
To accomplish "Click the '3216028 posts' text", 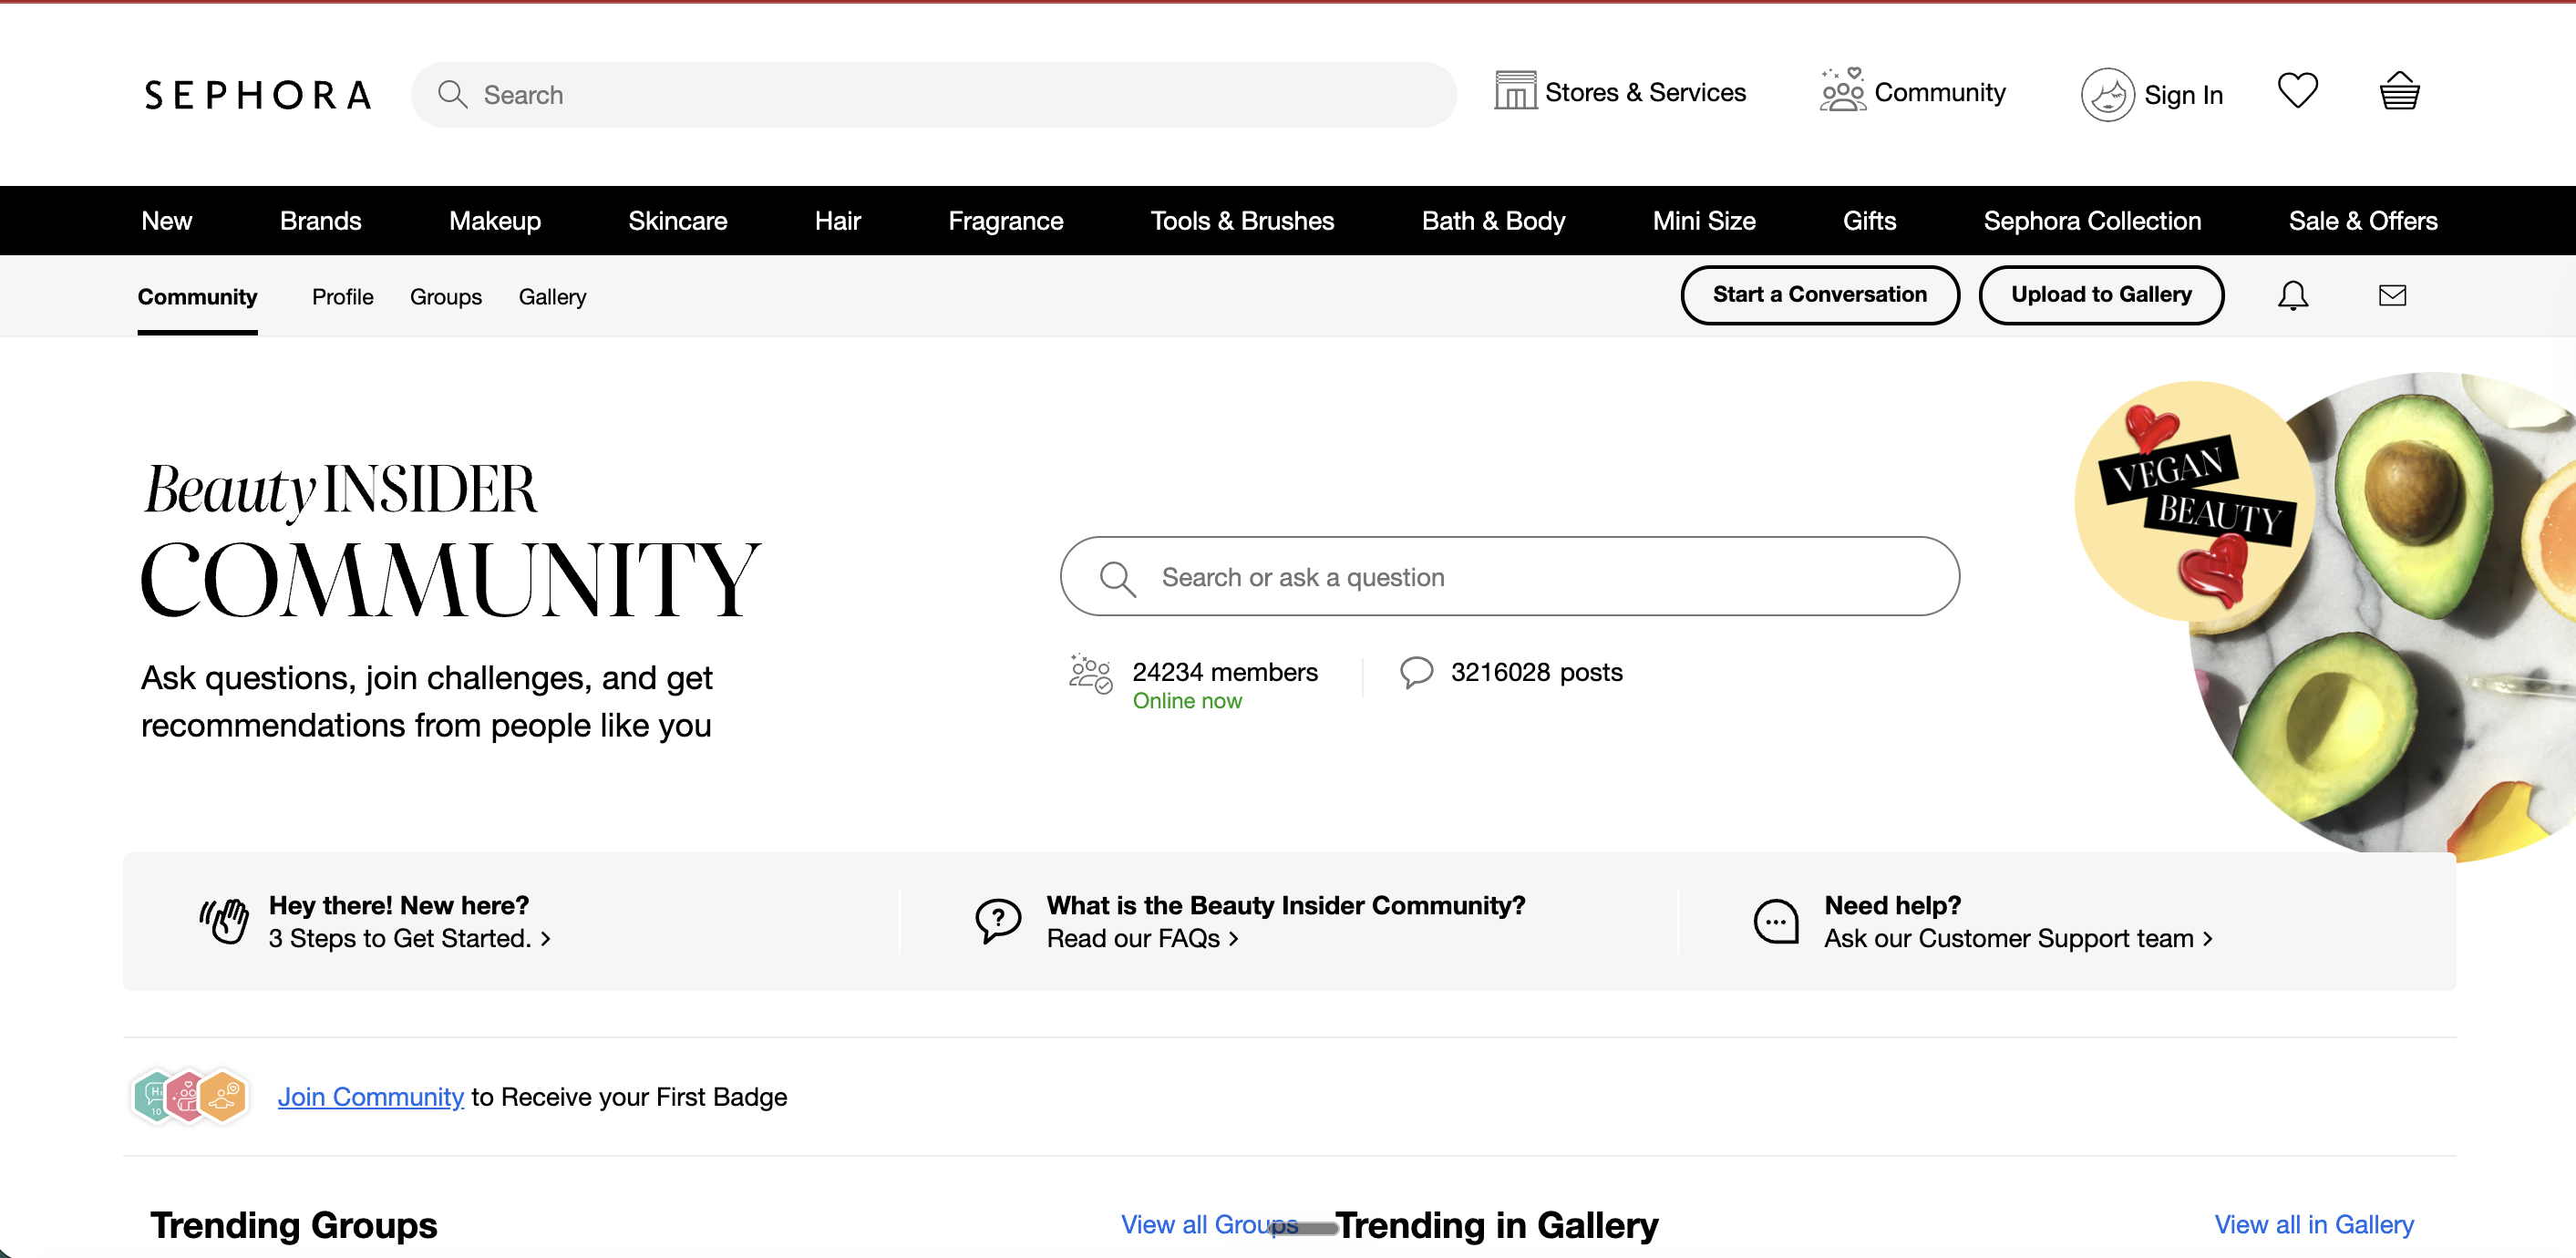I will [1537, 672].
